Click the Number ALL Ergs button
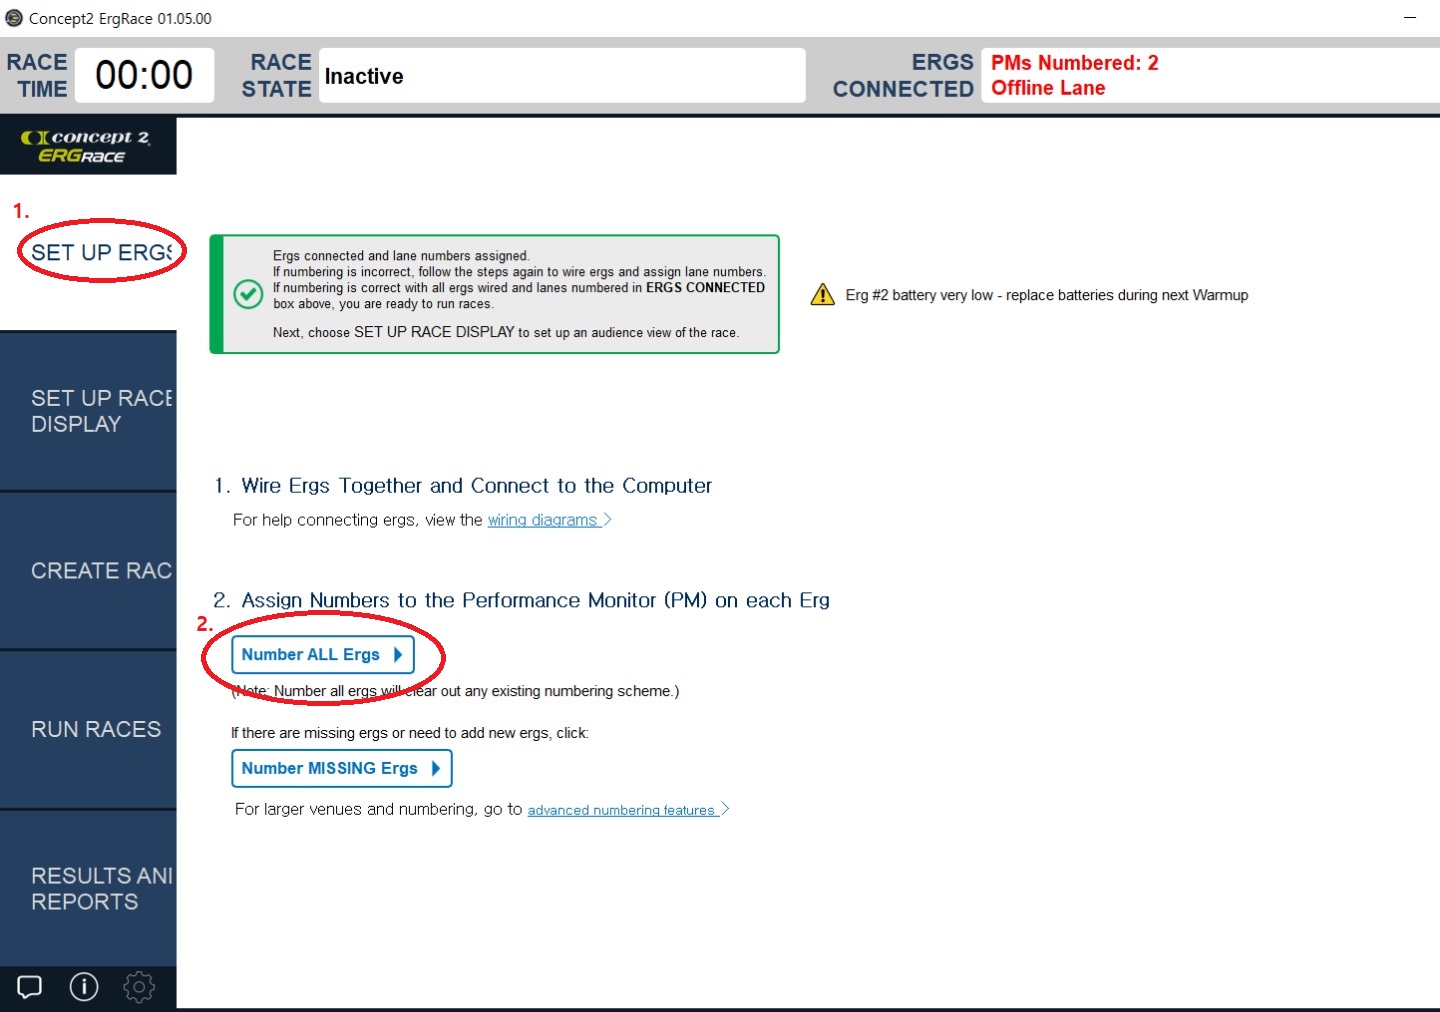 coord(323,655)
